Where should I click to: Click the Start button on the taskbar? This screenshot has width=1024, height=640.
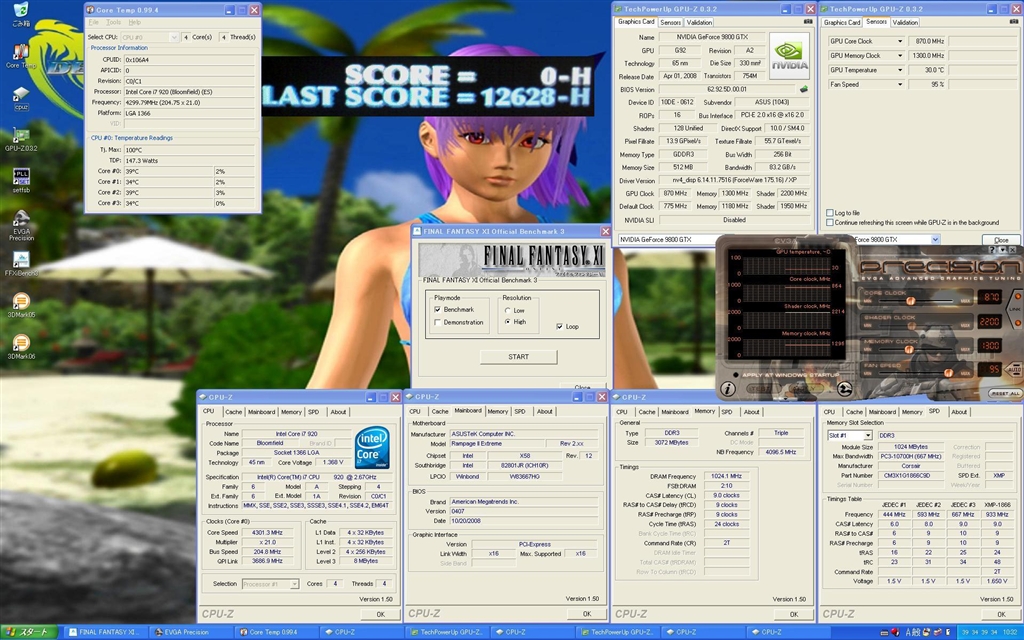click(29, 632)
